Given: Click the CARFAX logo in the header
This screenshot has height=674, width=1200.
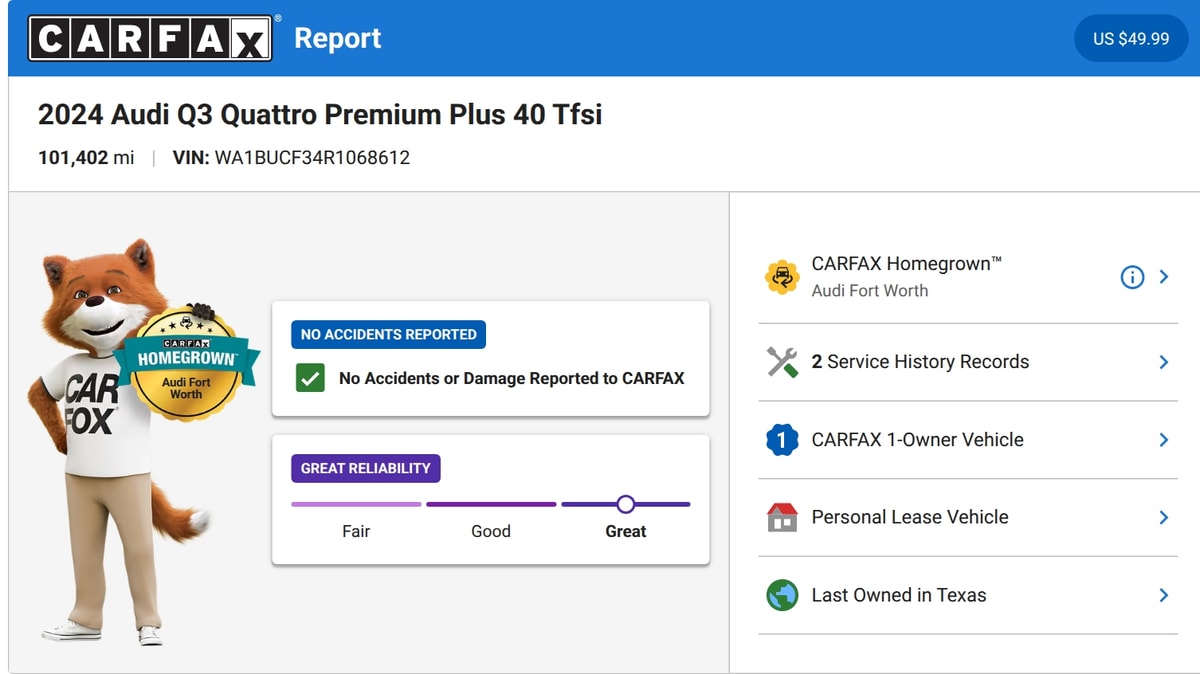Looking at the screenshot, I should tap(150, 38).
